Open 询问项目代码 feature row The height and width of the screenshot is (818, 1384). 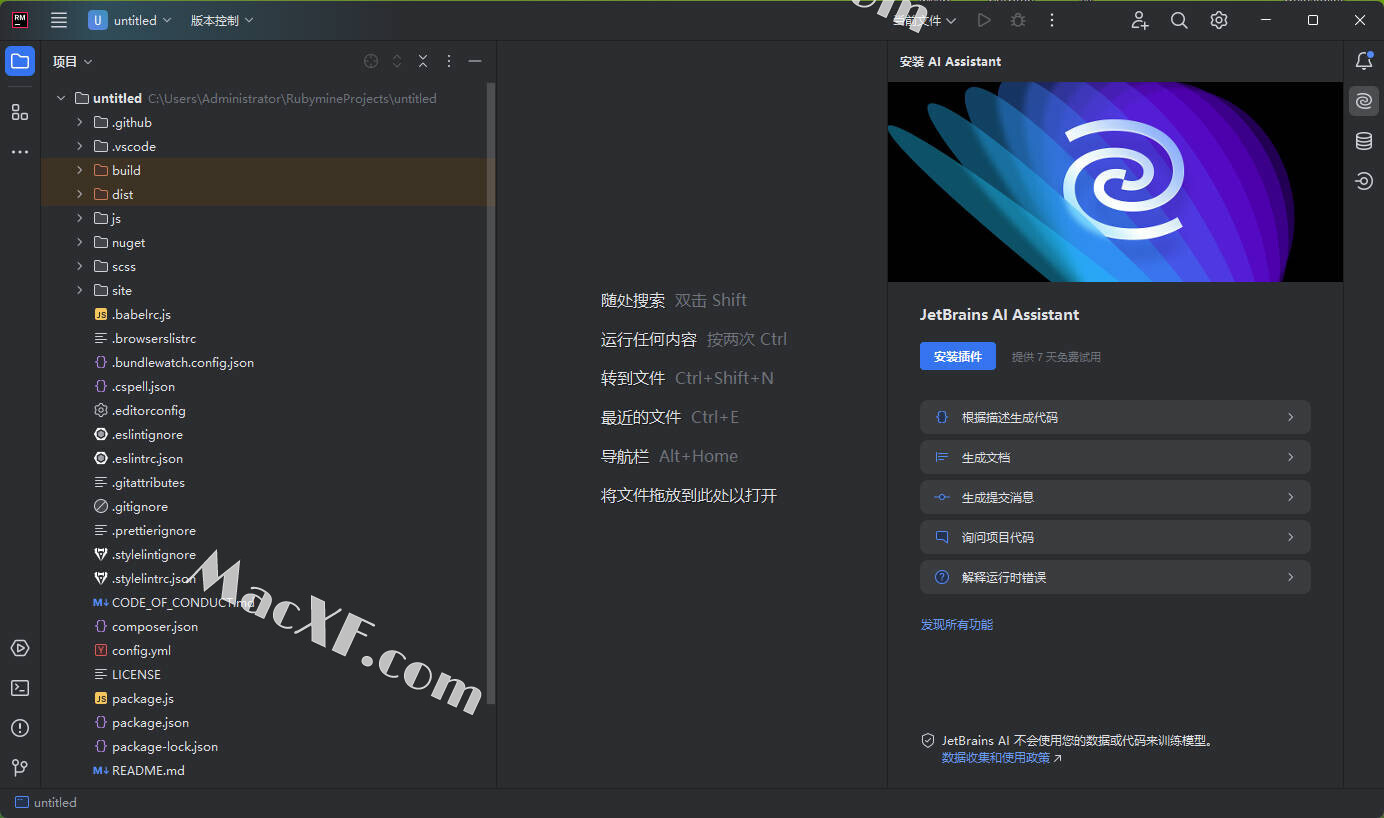click(1115, 537)
